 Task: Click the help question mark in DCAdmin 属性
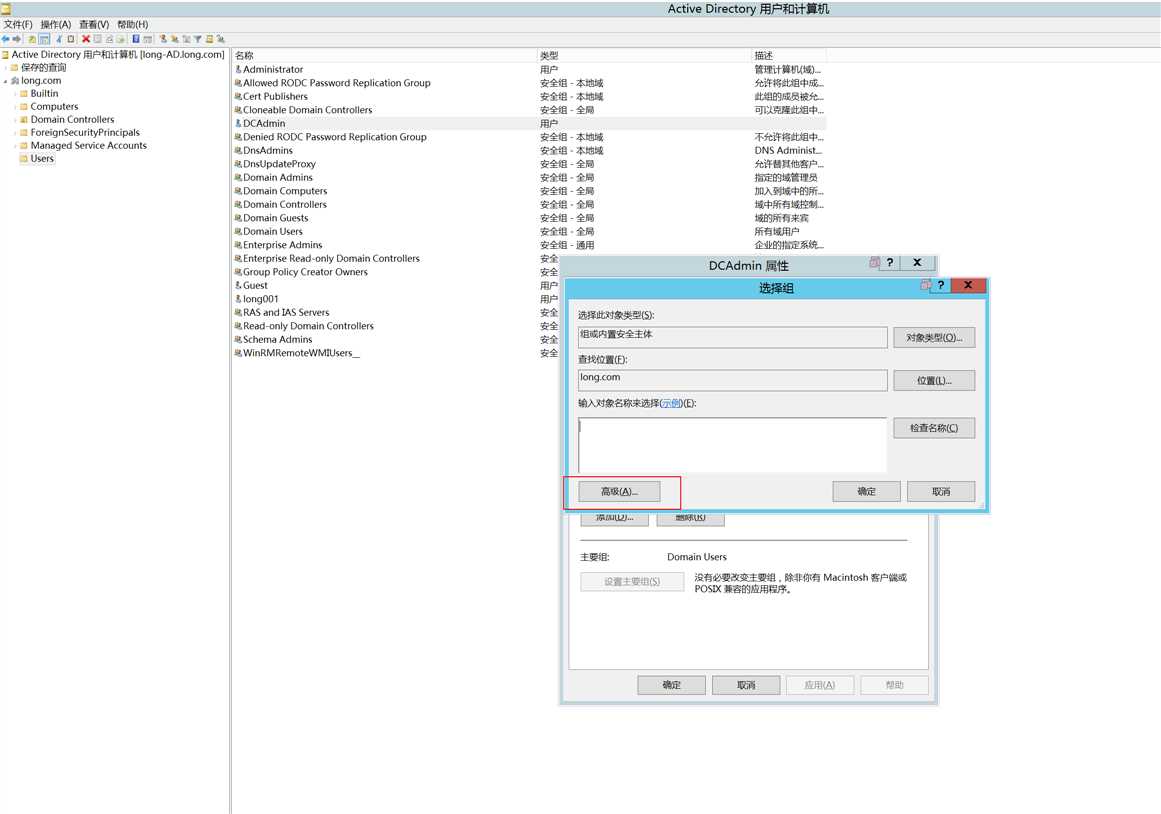(890, 262)
